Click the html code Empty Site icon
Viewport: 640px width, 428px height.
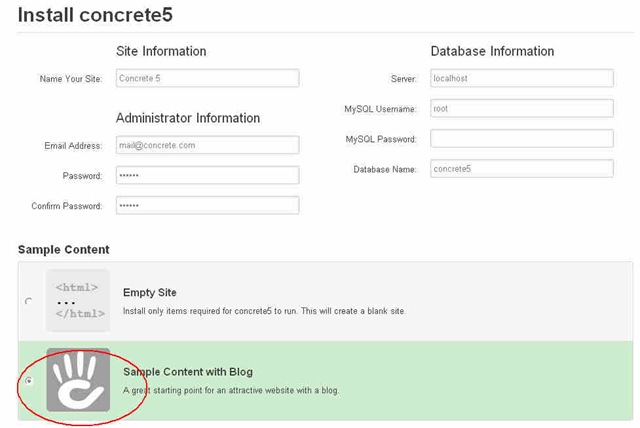[78, 300]
